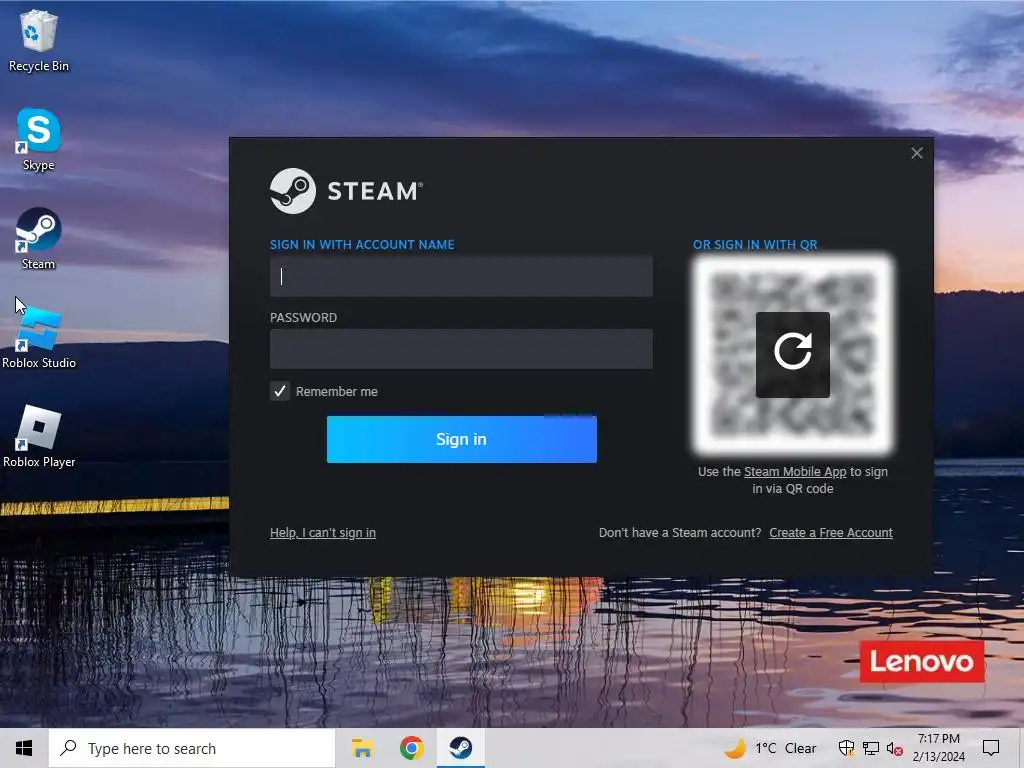
Task: Toggle the Remember me checkbox
Action: pyautogui.click(x=280, y=391)
